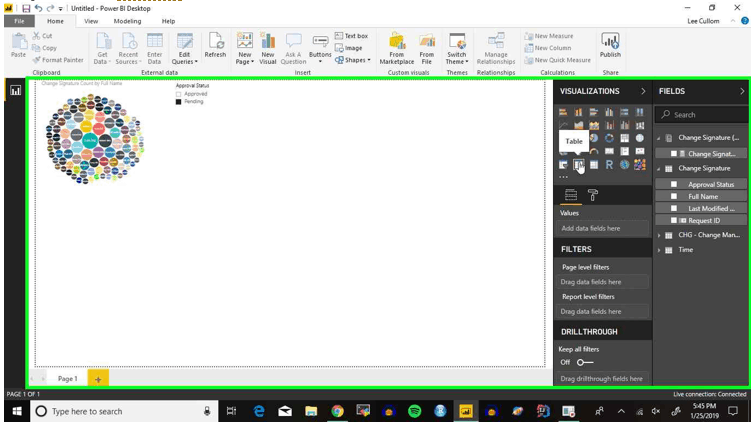
Task: Collapse the Change Signature table
Action: point(659,169)
